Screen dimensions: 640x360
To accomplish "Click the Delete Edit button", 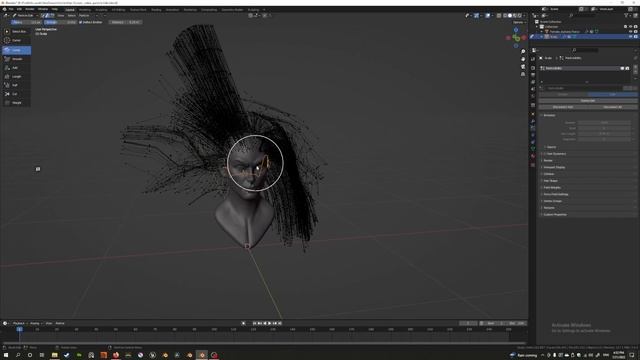I will [588, 100].
